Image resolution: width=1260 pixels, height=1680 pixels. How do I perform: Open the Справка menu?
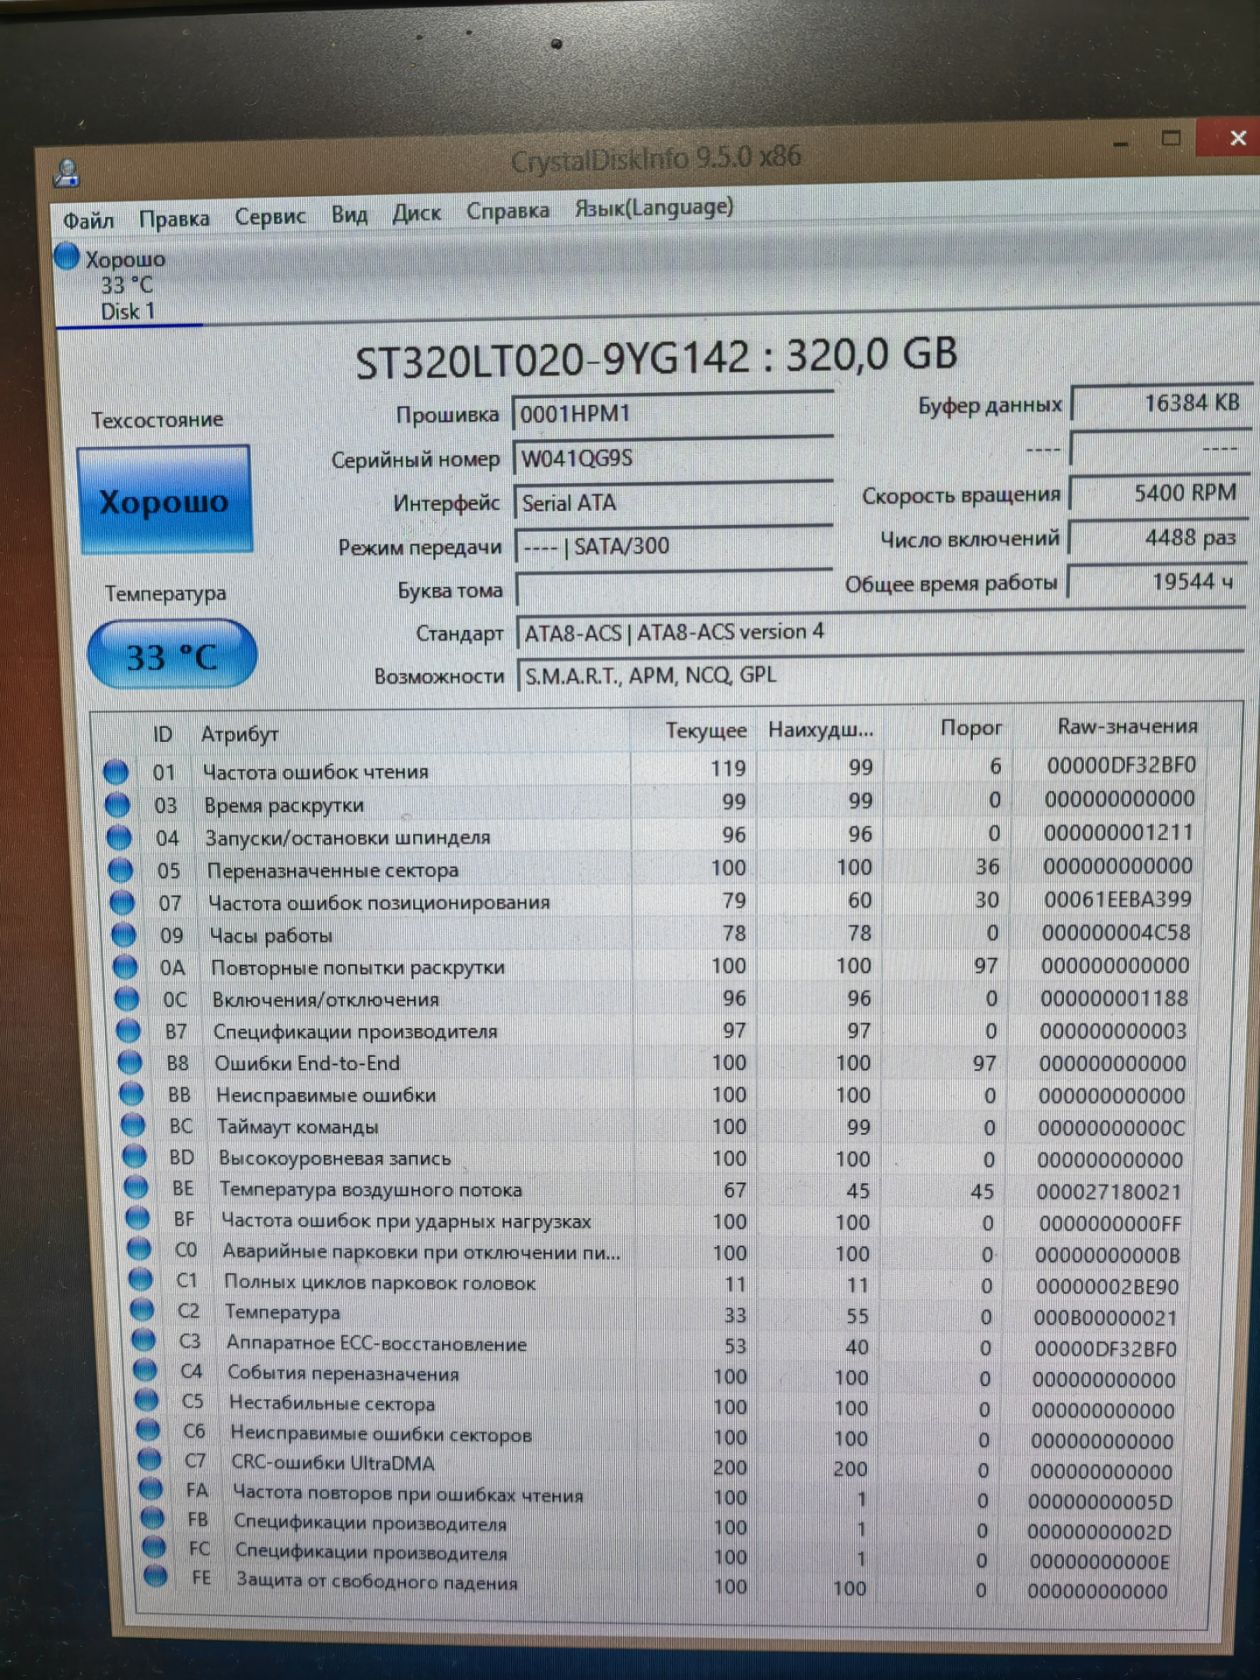[x=507, y=211]
